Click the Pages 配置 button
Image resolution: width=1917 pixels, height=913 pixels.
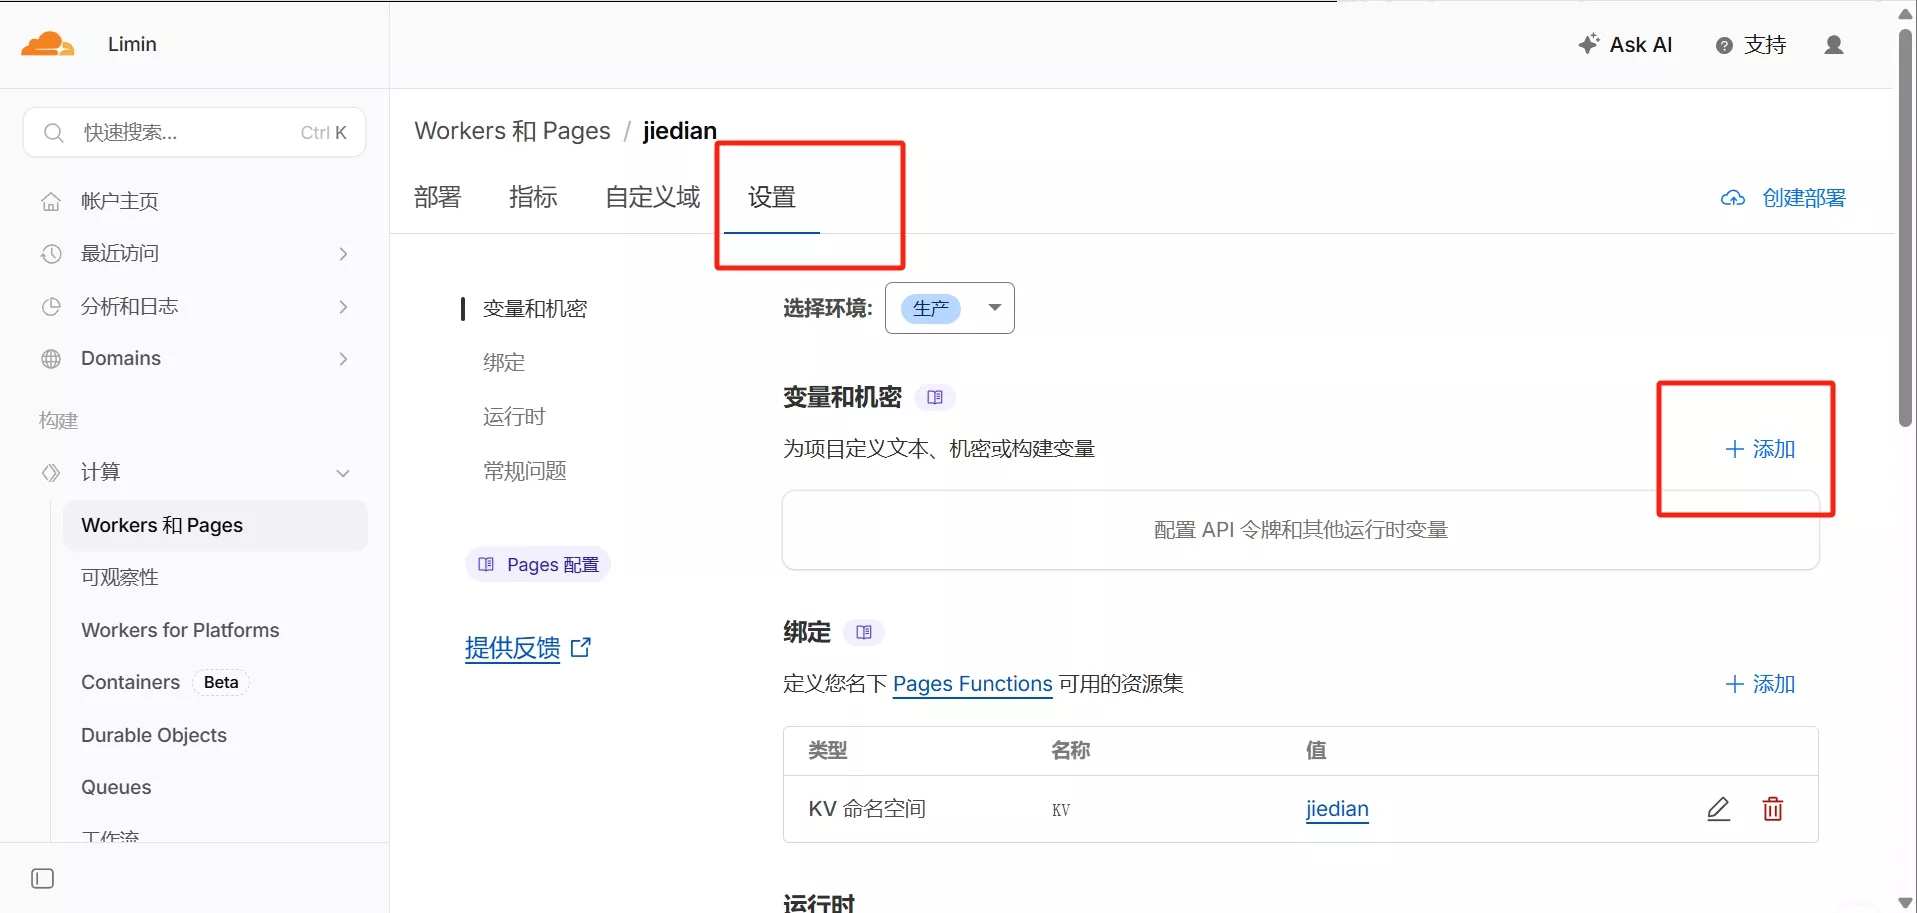(x=538, y=565)
